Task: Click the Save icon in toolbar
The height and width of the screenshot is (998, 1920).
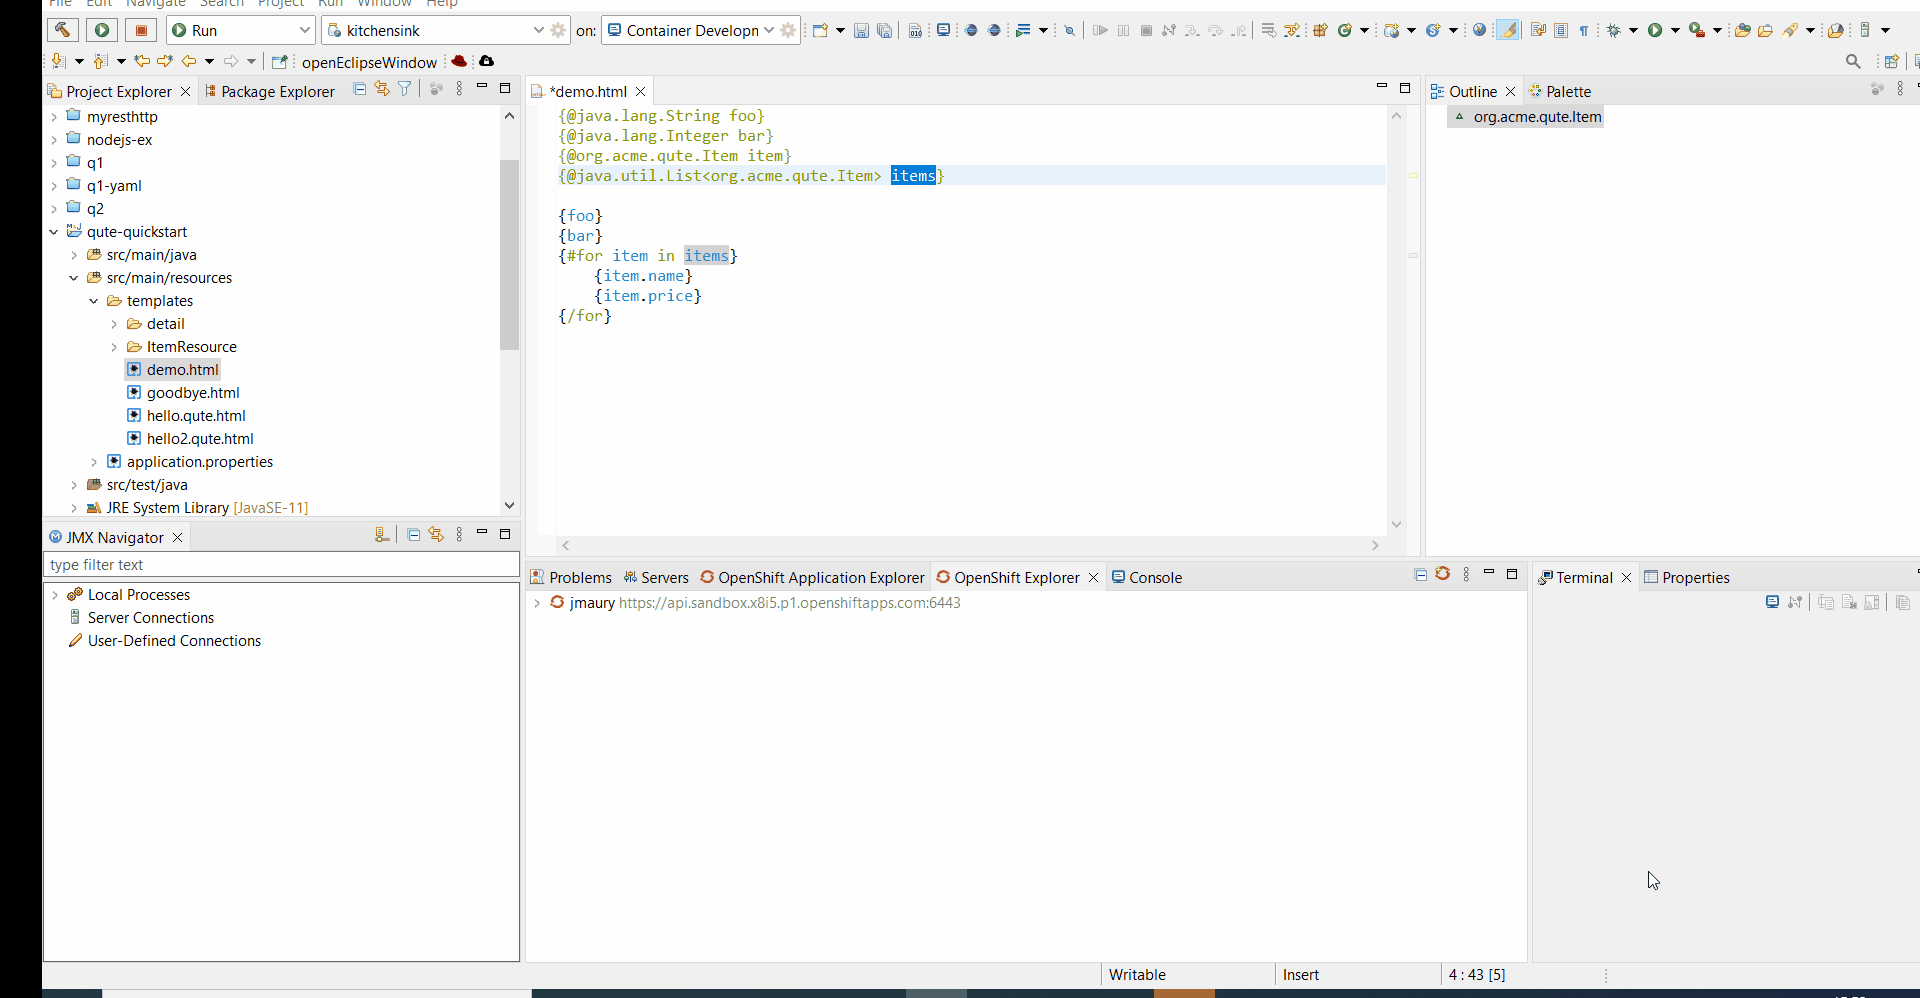Action: [x=861, y=31]
